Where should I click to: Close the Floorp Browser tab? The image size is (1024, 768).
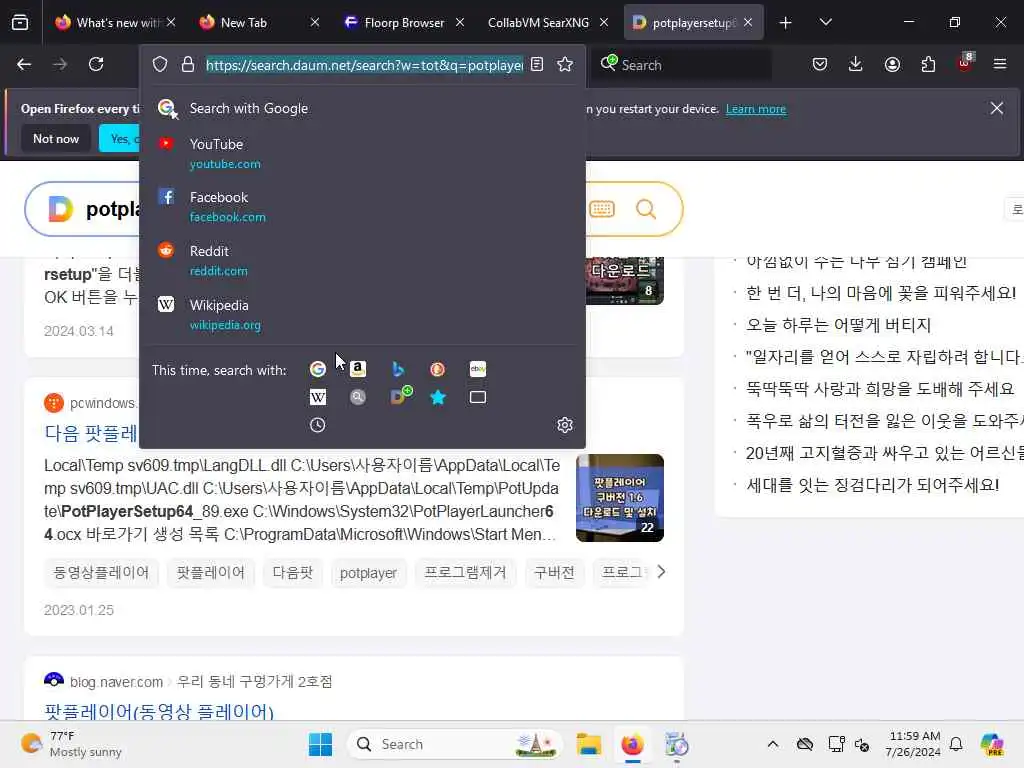pos(460,22)
